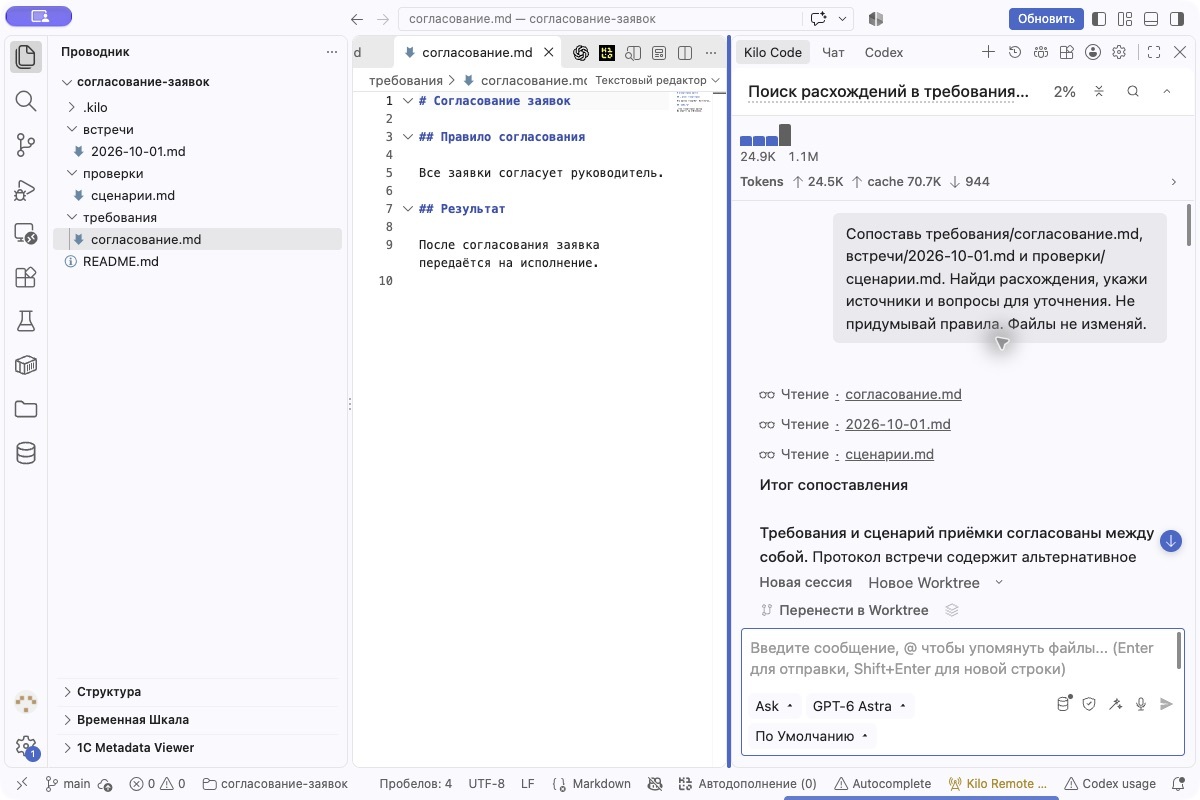Open the Ask mode dropdown
This screenshot has height=800, width=1200.
point(775,706)
